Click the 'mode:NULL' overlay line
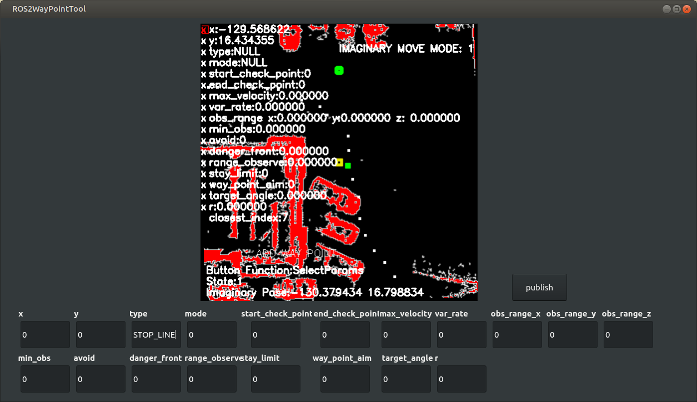 [238, 63]
